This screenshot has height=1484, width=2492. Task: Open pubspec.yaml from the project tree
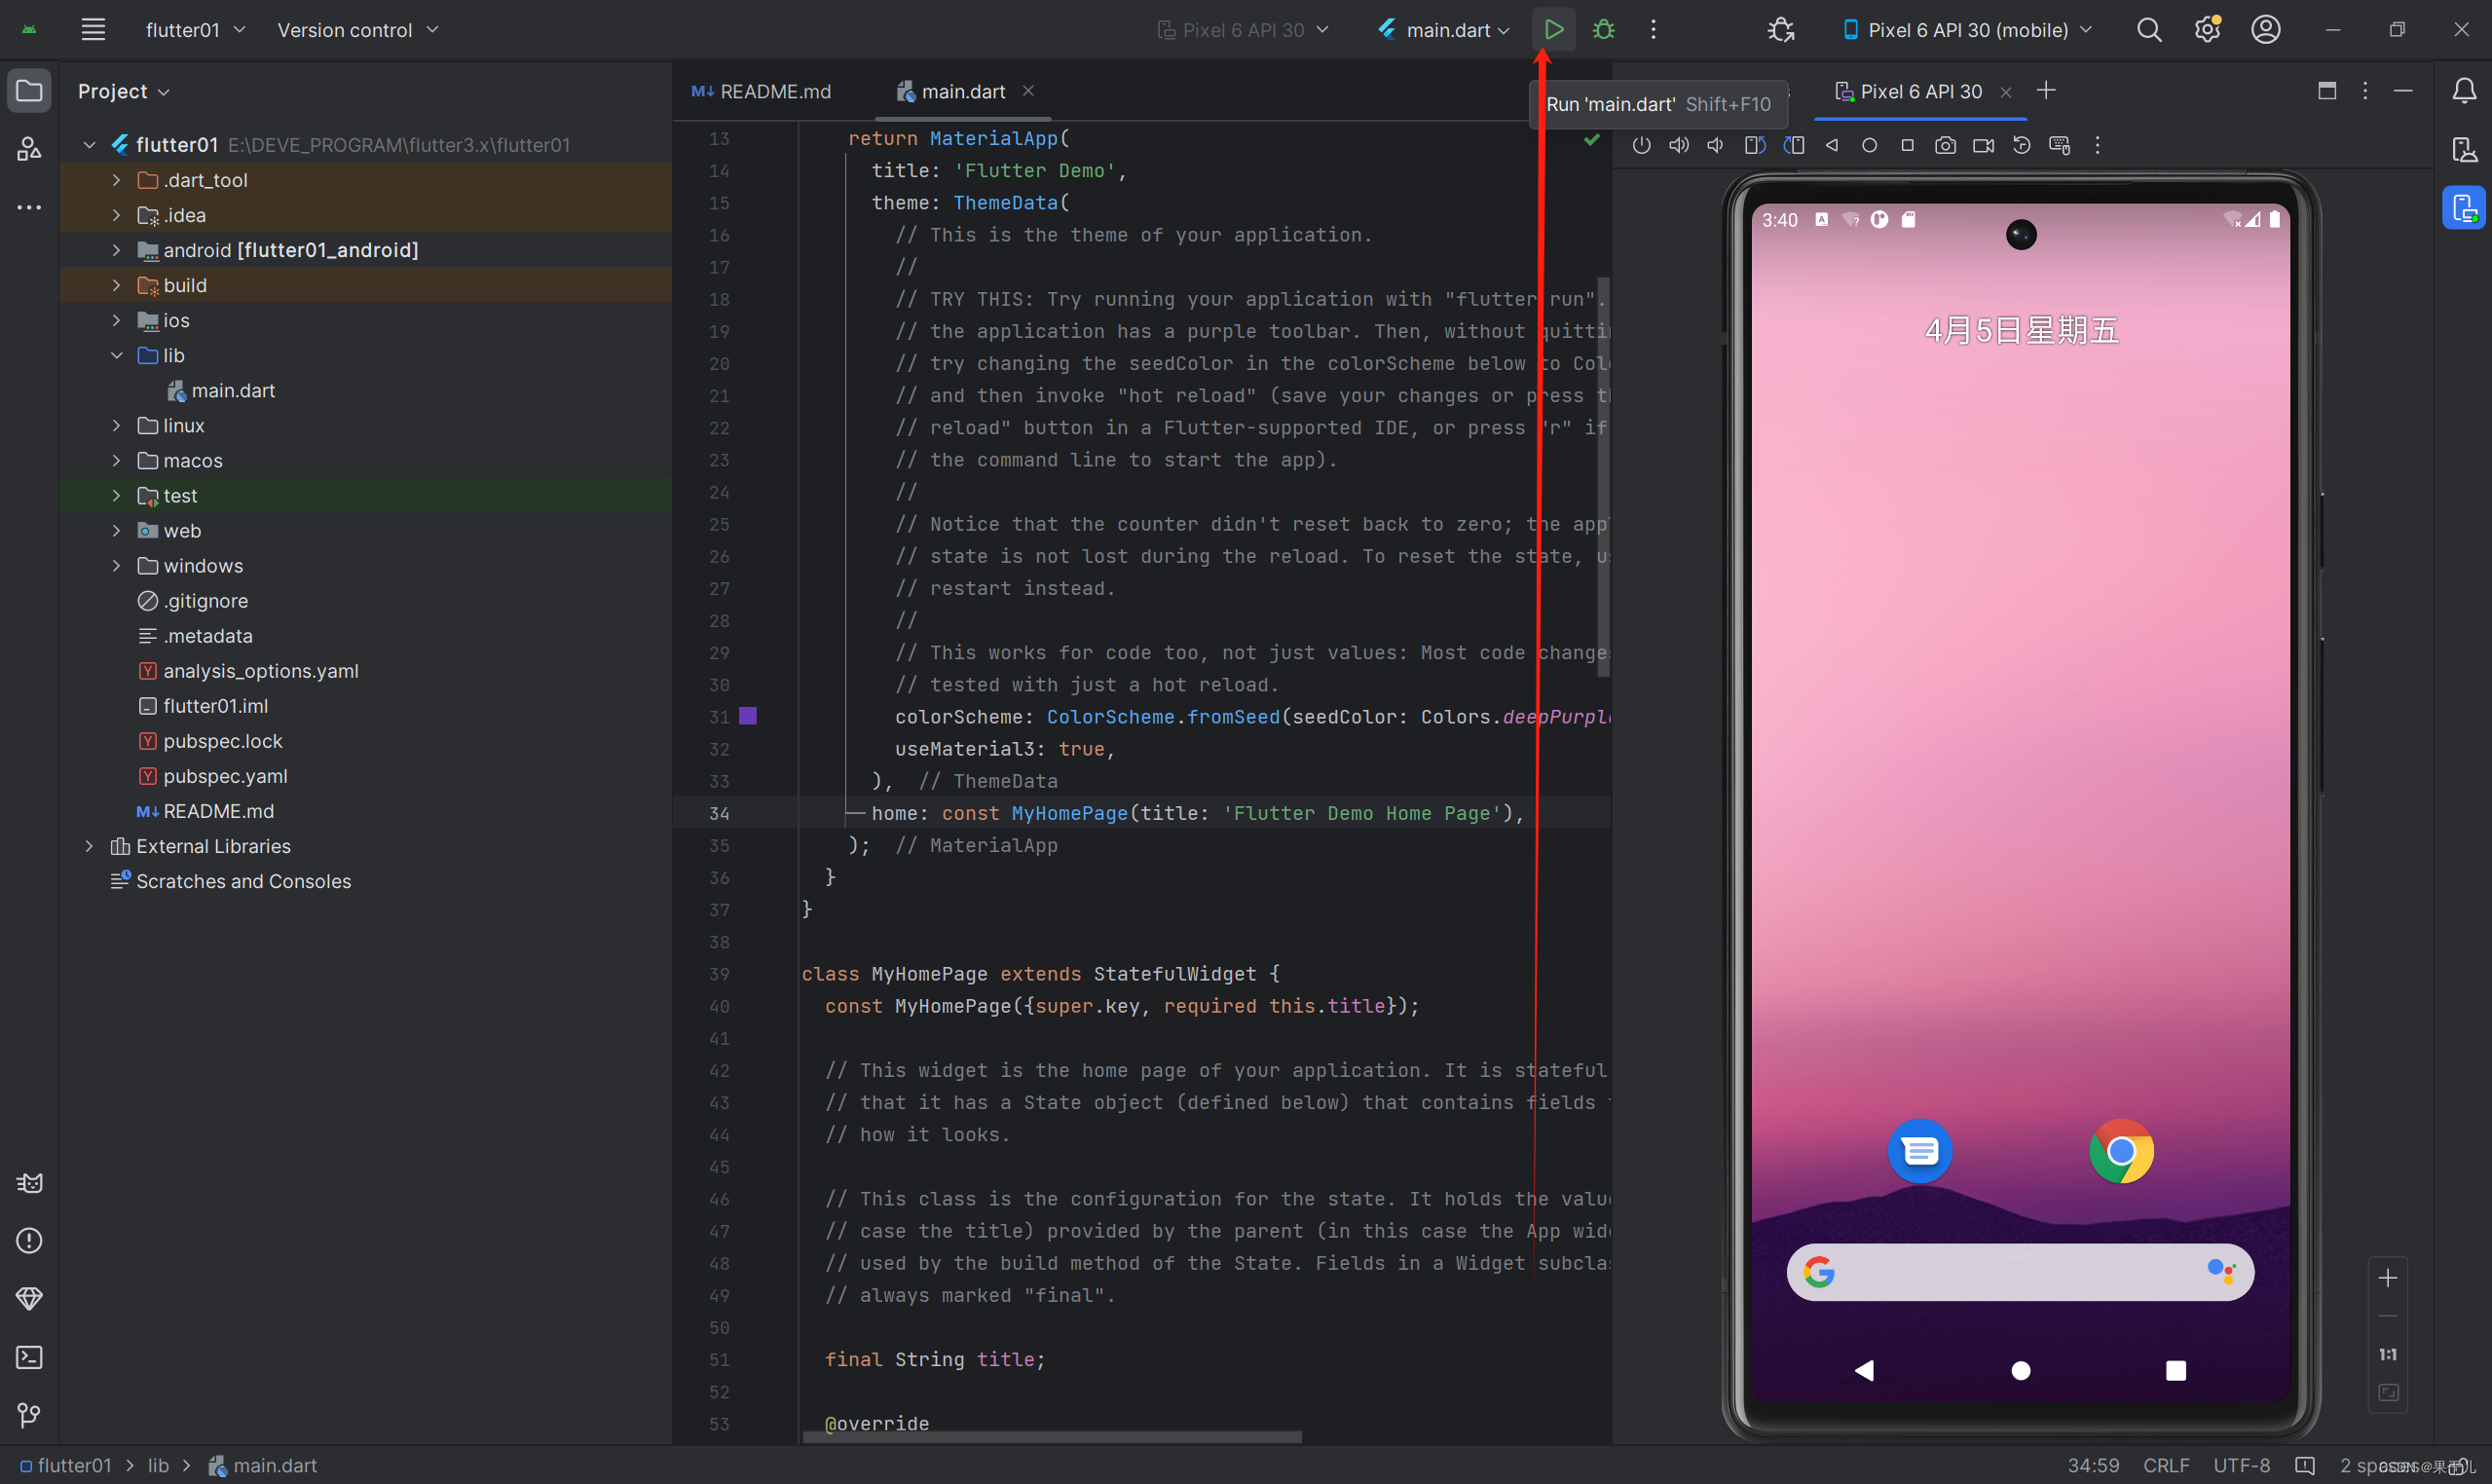tap(225, 776)
